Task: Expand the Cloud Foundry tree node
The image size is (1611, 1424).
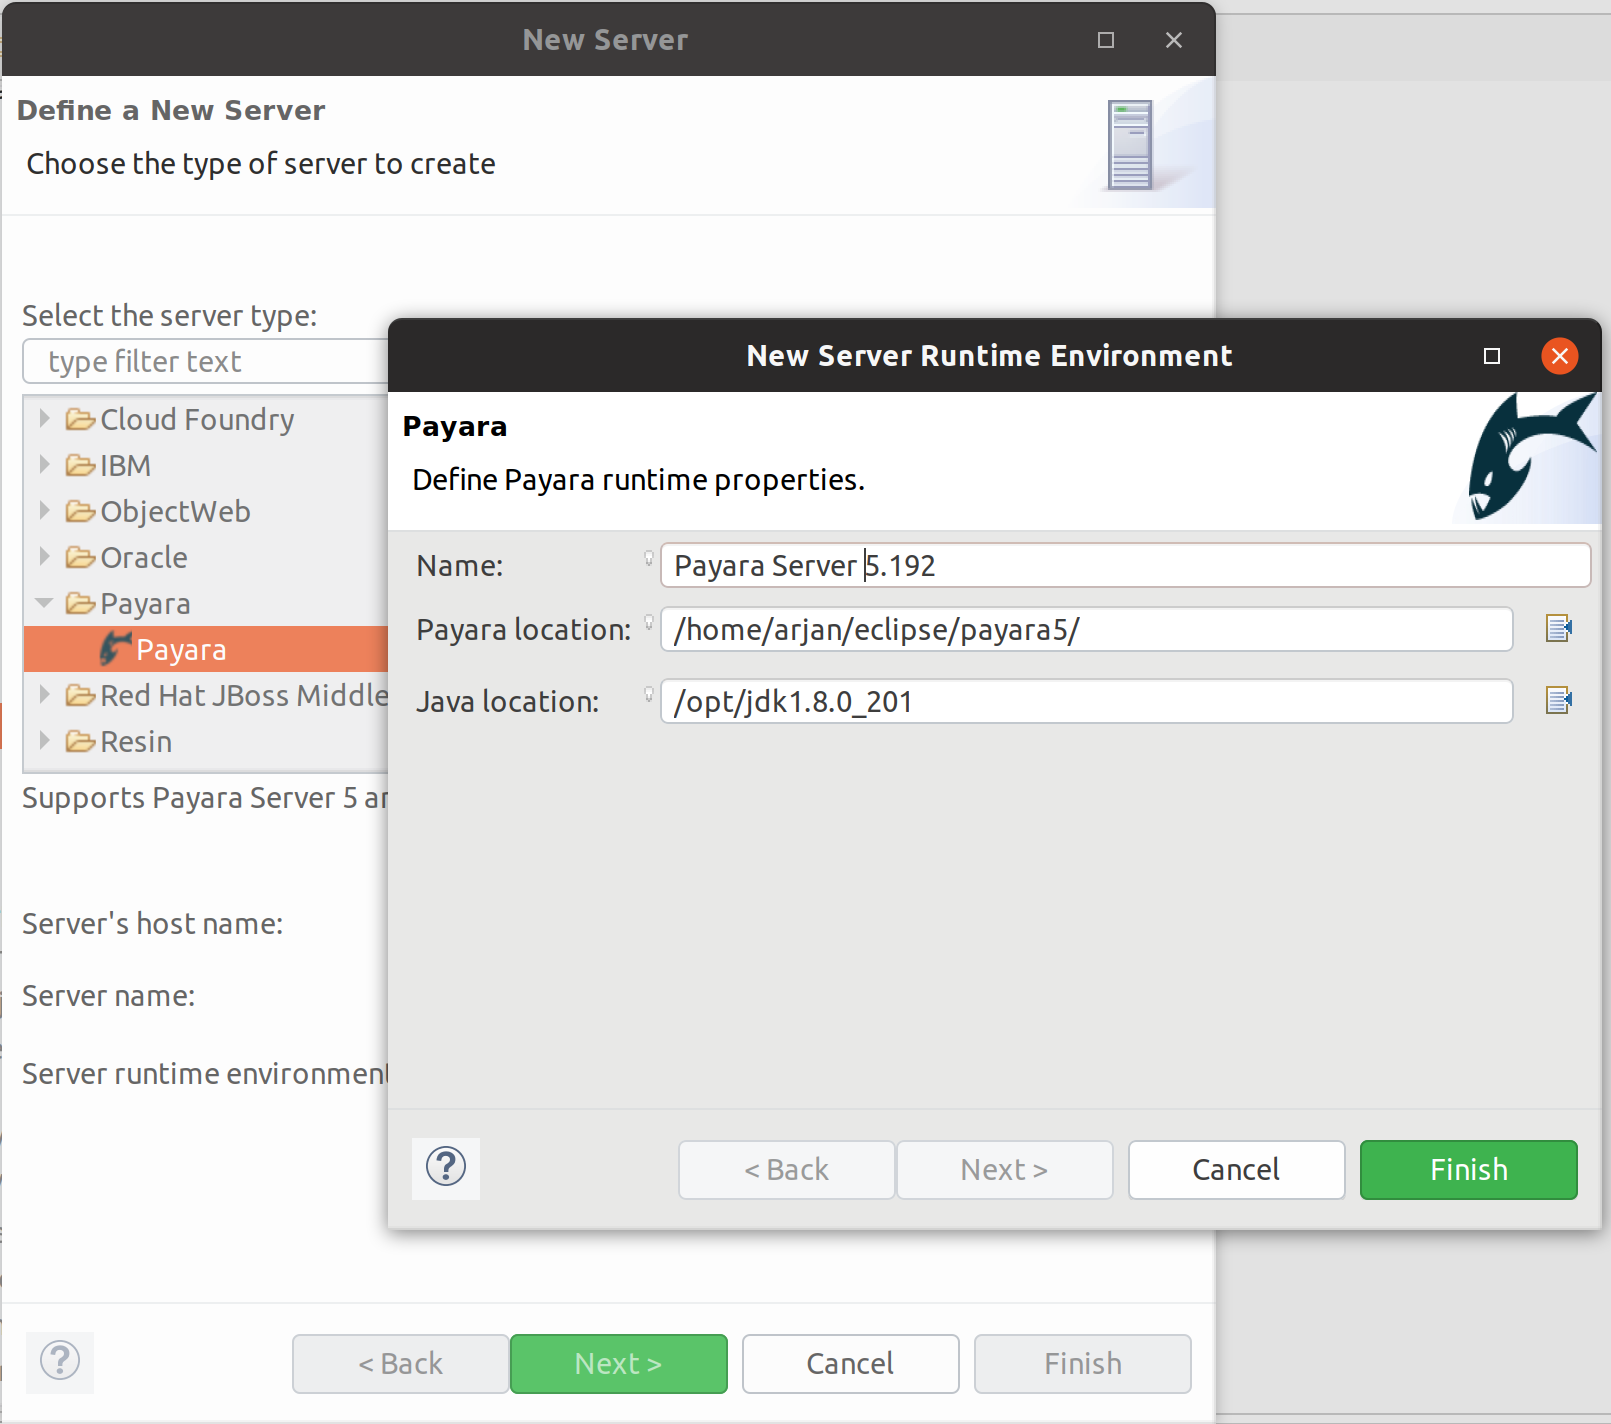Action: click(x=44, y=419)
